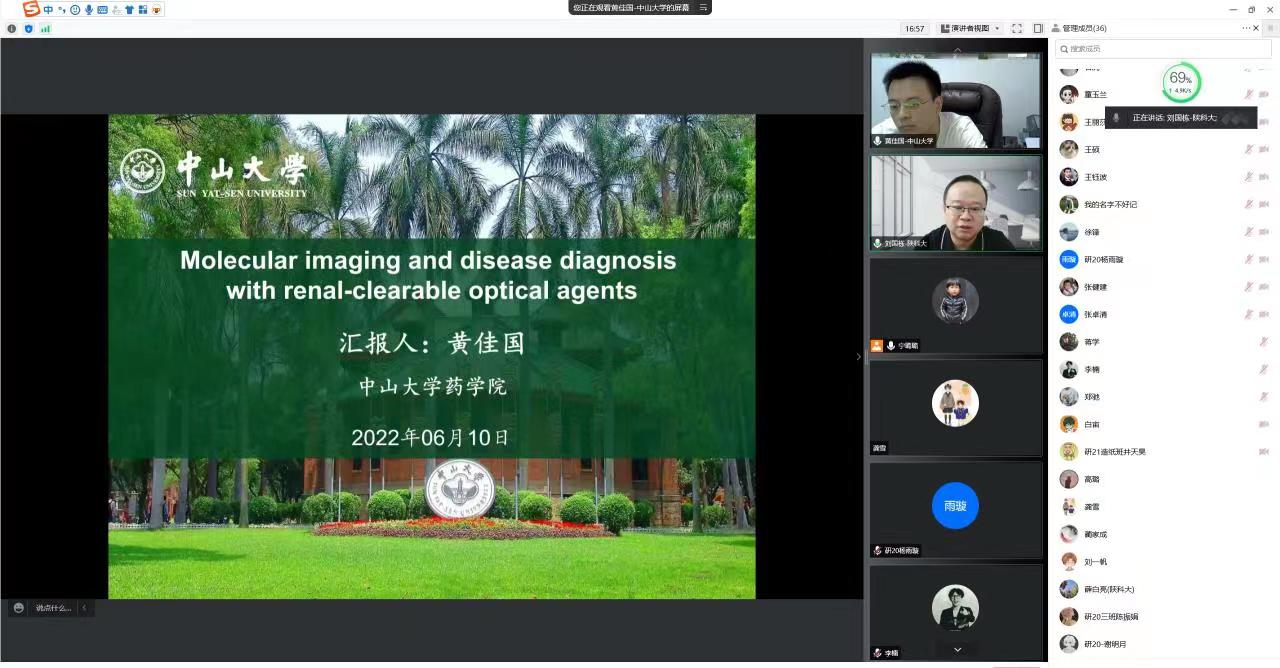The width and height of the screenshot is (1280, 668).
Task: Open more options in member panel
Action: click(1246, 28)
